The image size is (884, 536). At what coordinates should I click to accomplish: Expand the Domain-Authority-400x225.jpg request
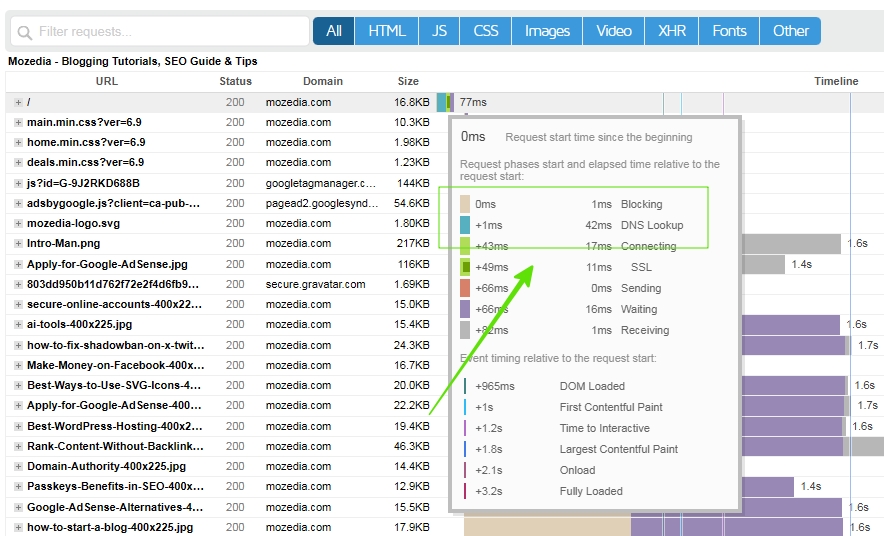pyautogui.click(x=18, y=467)
